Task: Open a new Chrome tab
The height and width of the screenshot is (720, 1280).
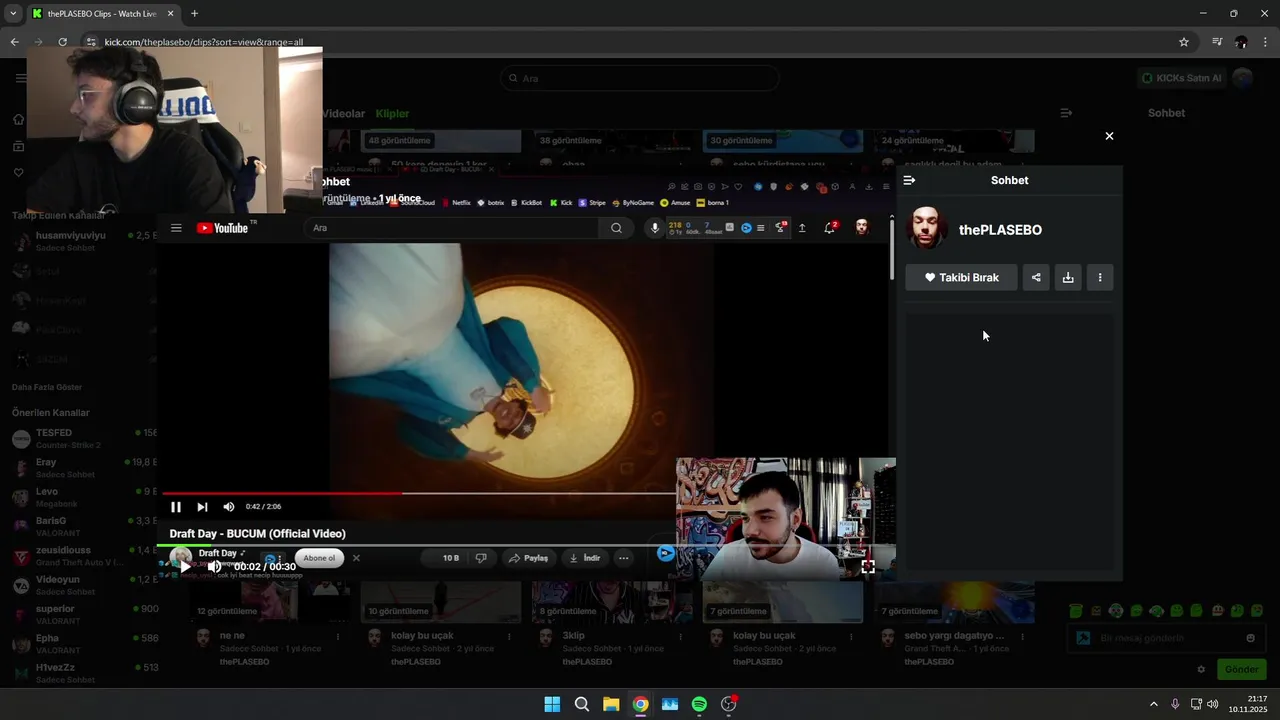Action: tap(194, 14)
